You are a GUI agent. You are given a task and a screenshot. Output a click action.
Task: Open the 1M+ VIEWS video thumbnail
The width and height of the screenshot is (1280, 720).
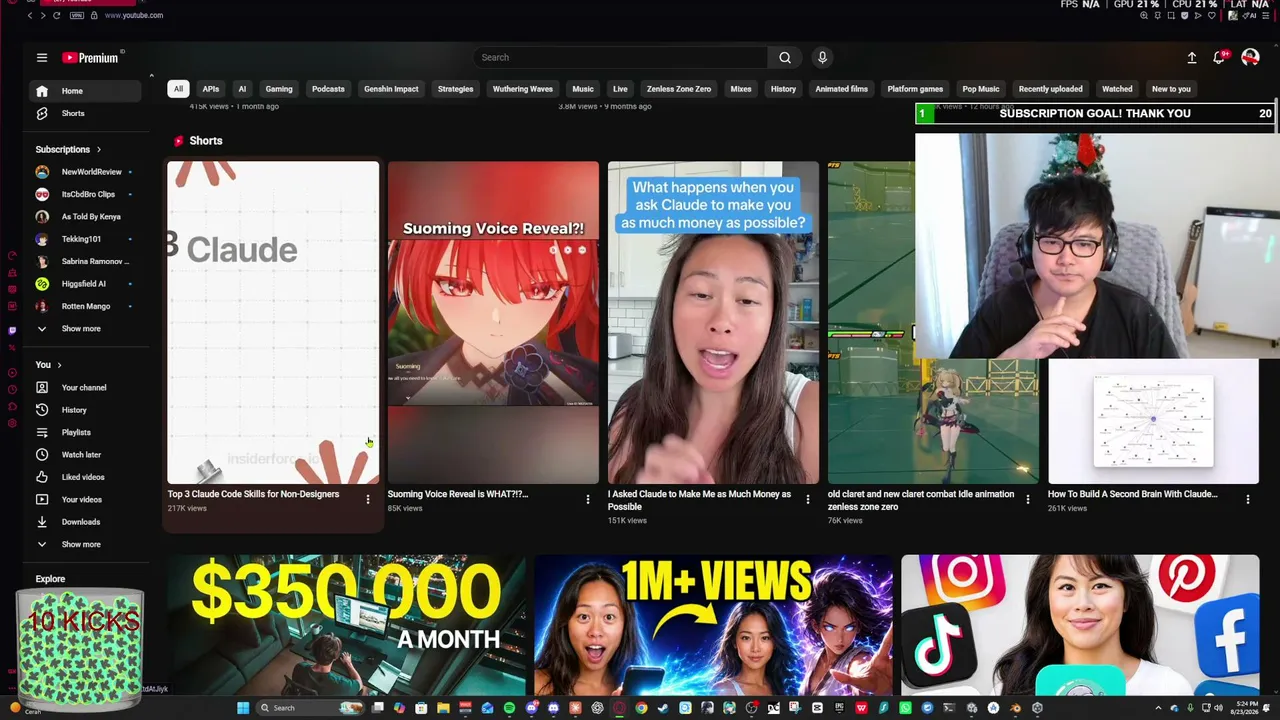click(x=713, y=625)
